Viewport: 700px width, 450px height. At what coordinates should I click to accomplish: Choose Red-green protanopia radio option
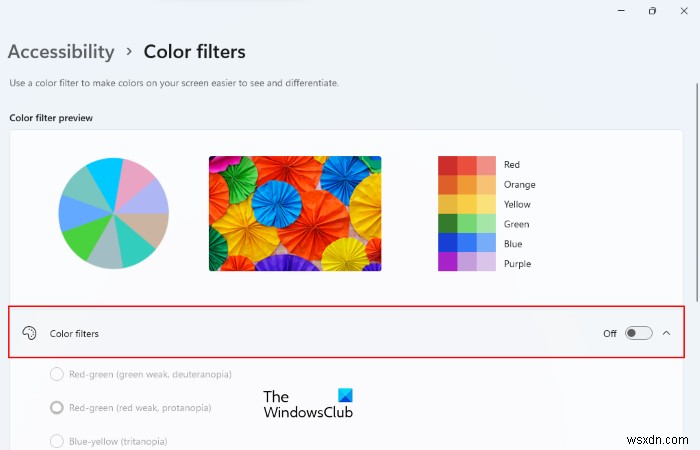[x=57, y=407]
